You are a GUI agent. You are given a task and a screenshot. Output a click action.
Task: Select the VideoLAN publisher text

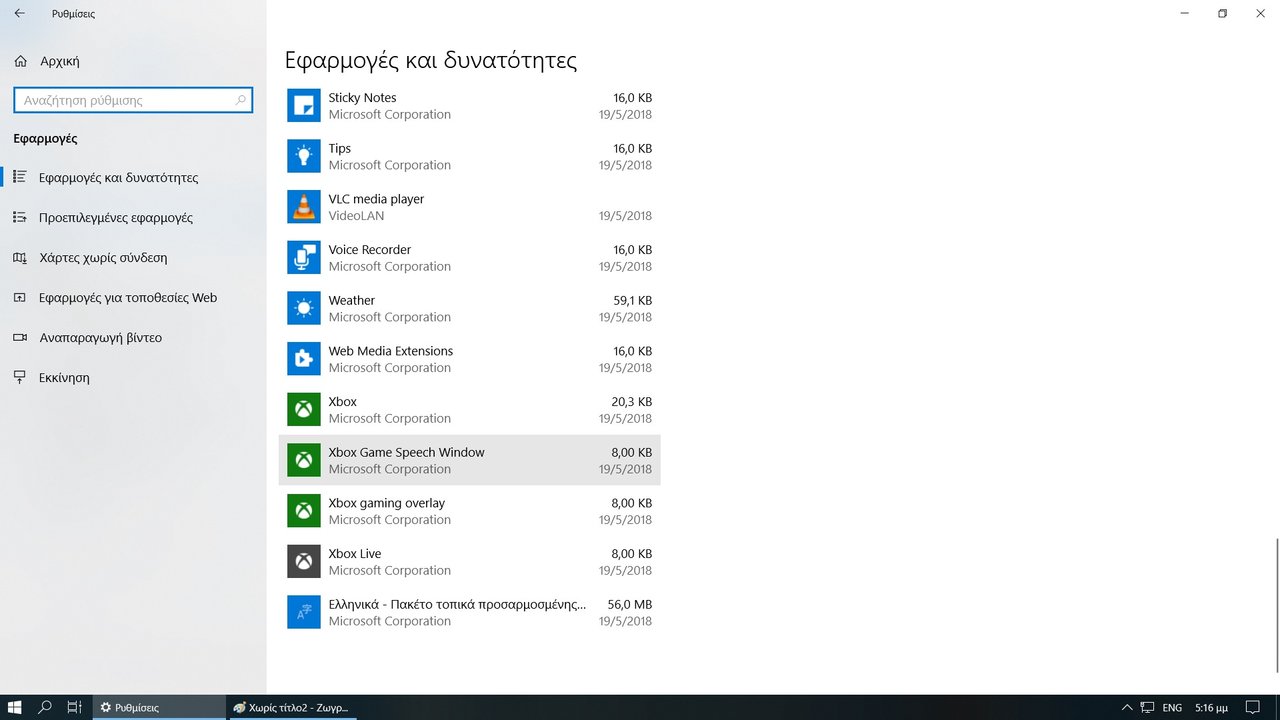[x=356, y=216]
